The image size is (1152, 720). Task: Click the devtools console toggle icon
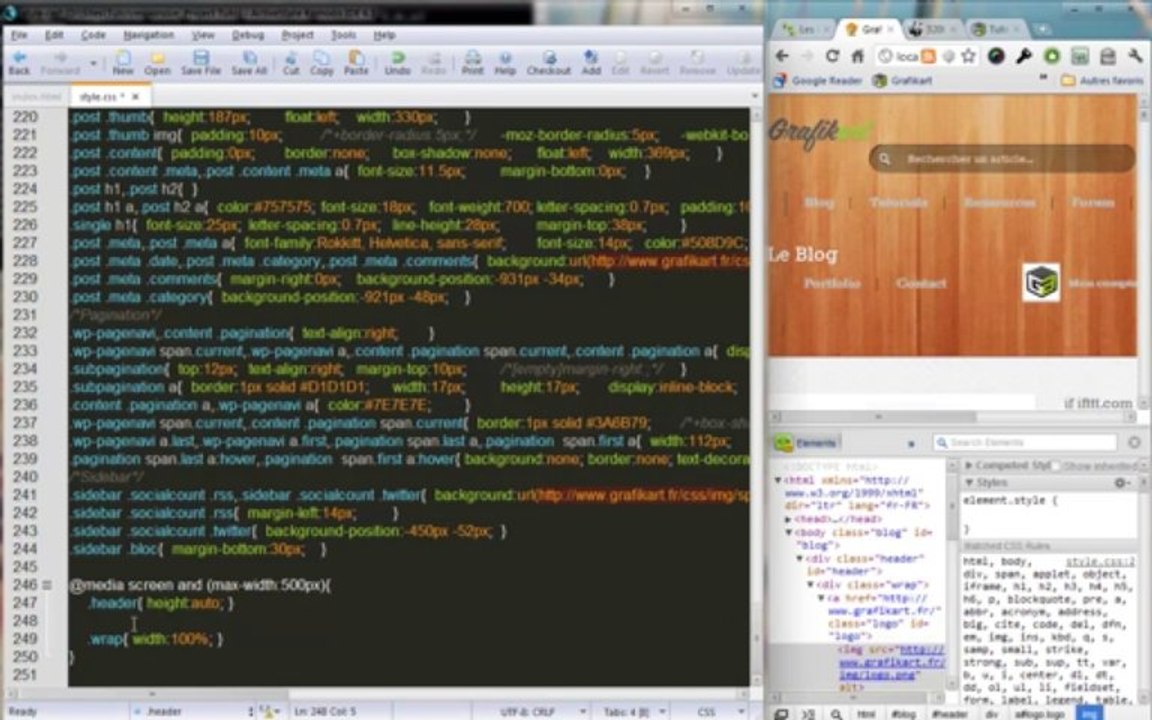pos(808,713)
